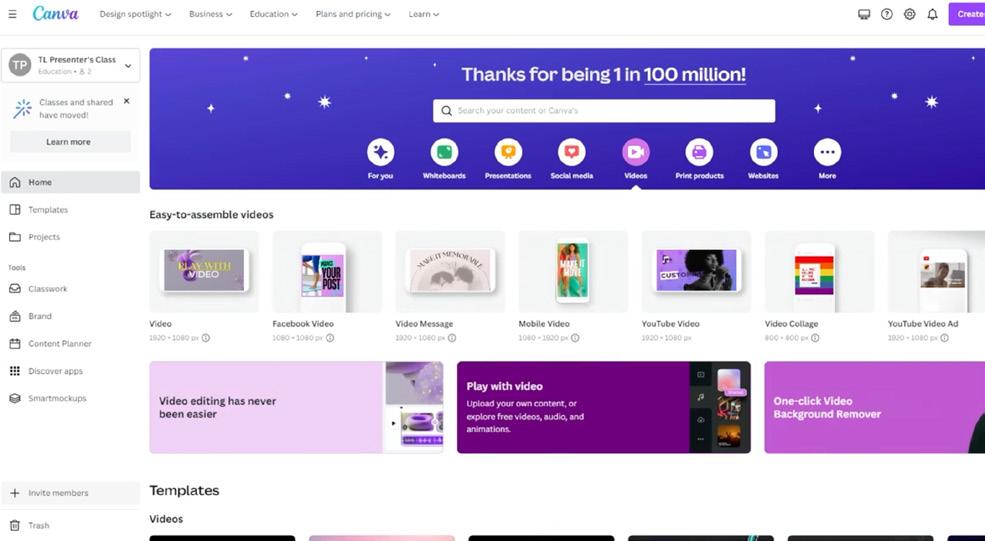The image size is (985, 541).
Task: Select the Websites category icon
Action: pyautogui.click(x=763, y=152)
